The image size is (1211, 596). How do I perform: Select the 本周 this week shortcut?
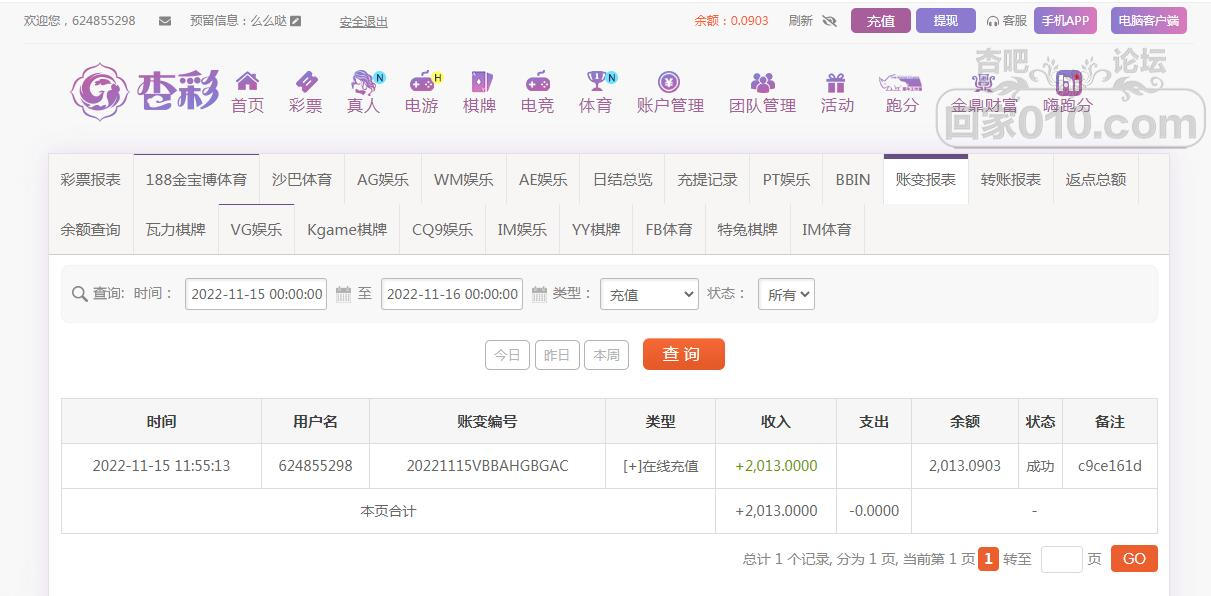pyautogui.click(x=606, y=354)
